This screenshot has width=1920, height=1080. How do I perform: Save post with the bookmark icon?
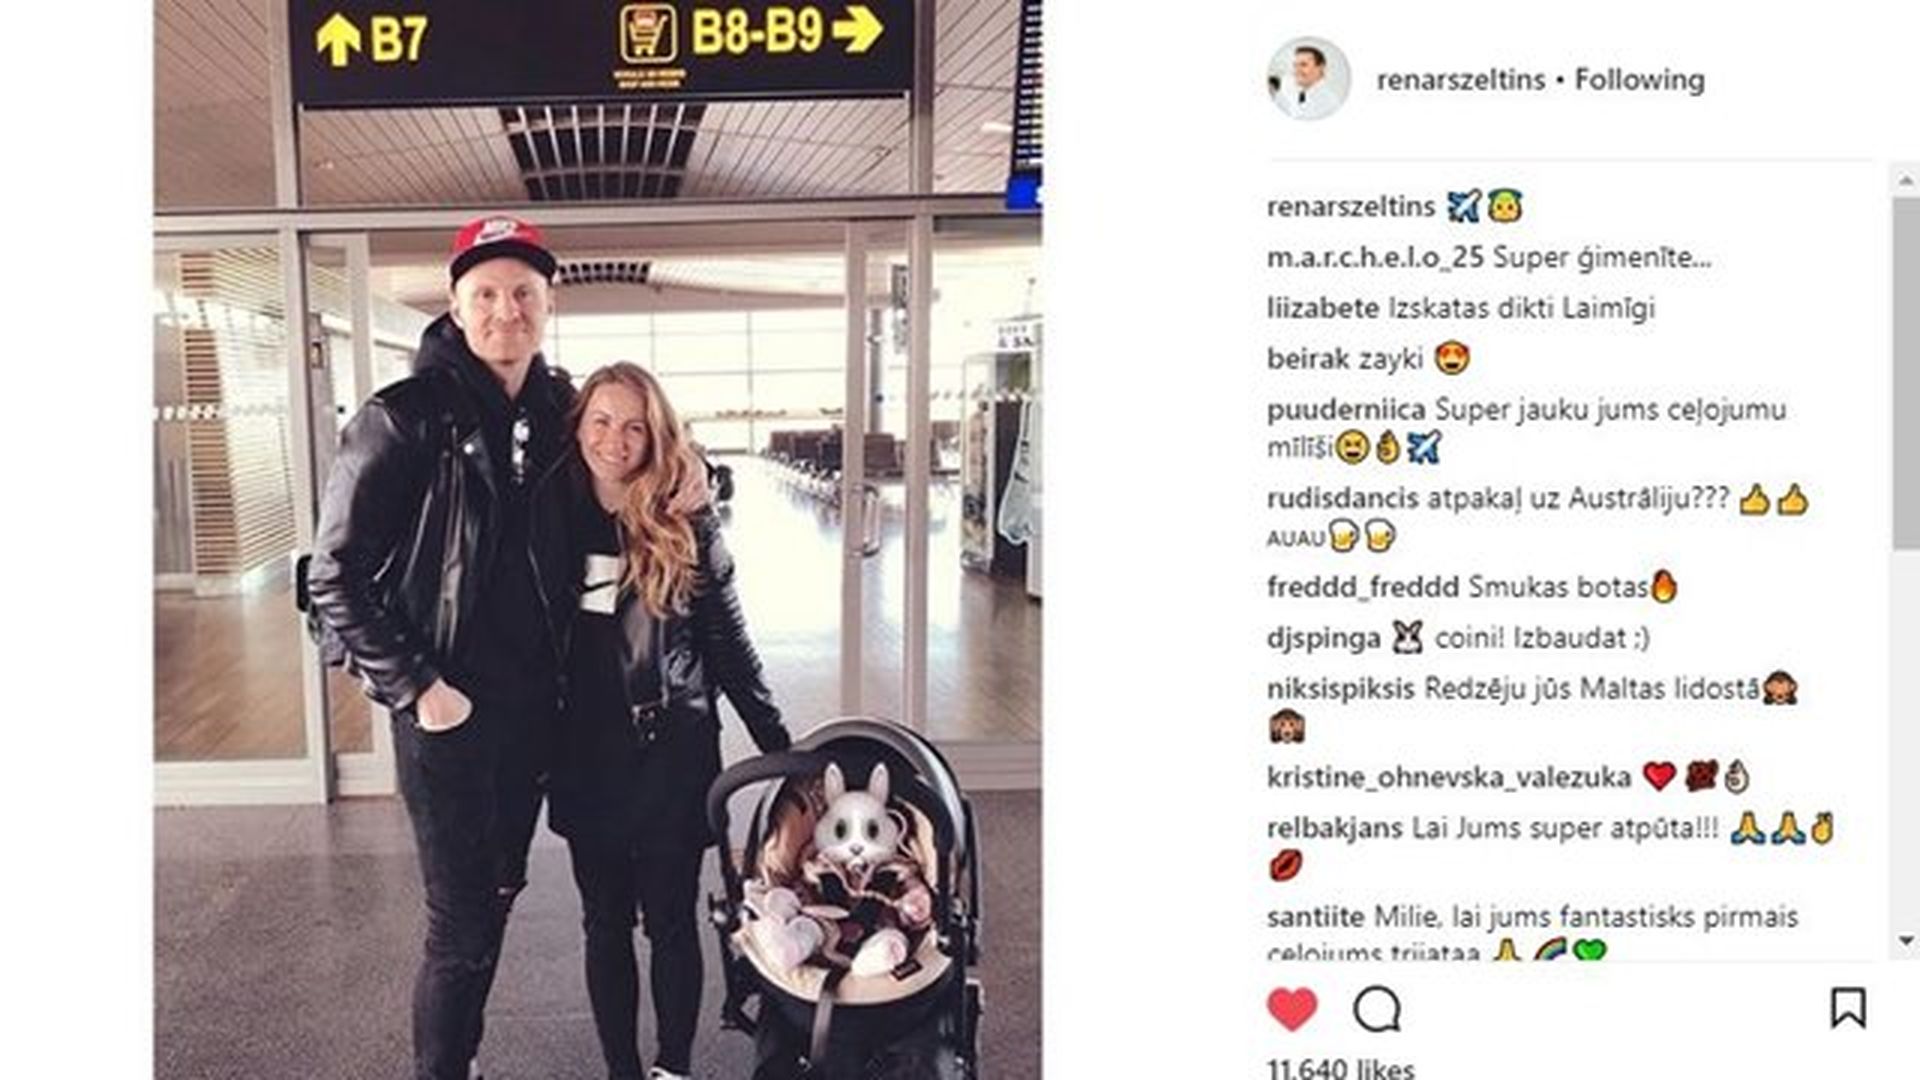[1848, 1008]
